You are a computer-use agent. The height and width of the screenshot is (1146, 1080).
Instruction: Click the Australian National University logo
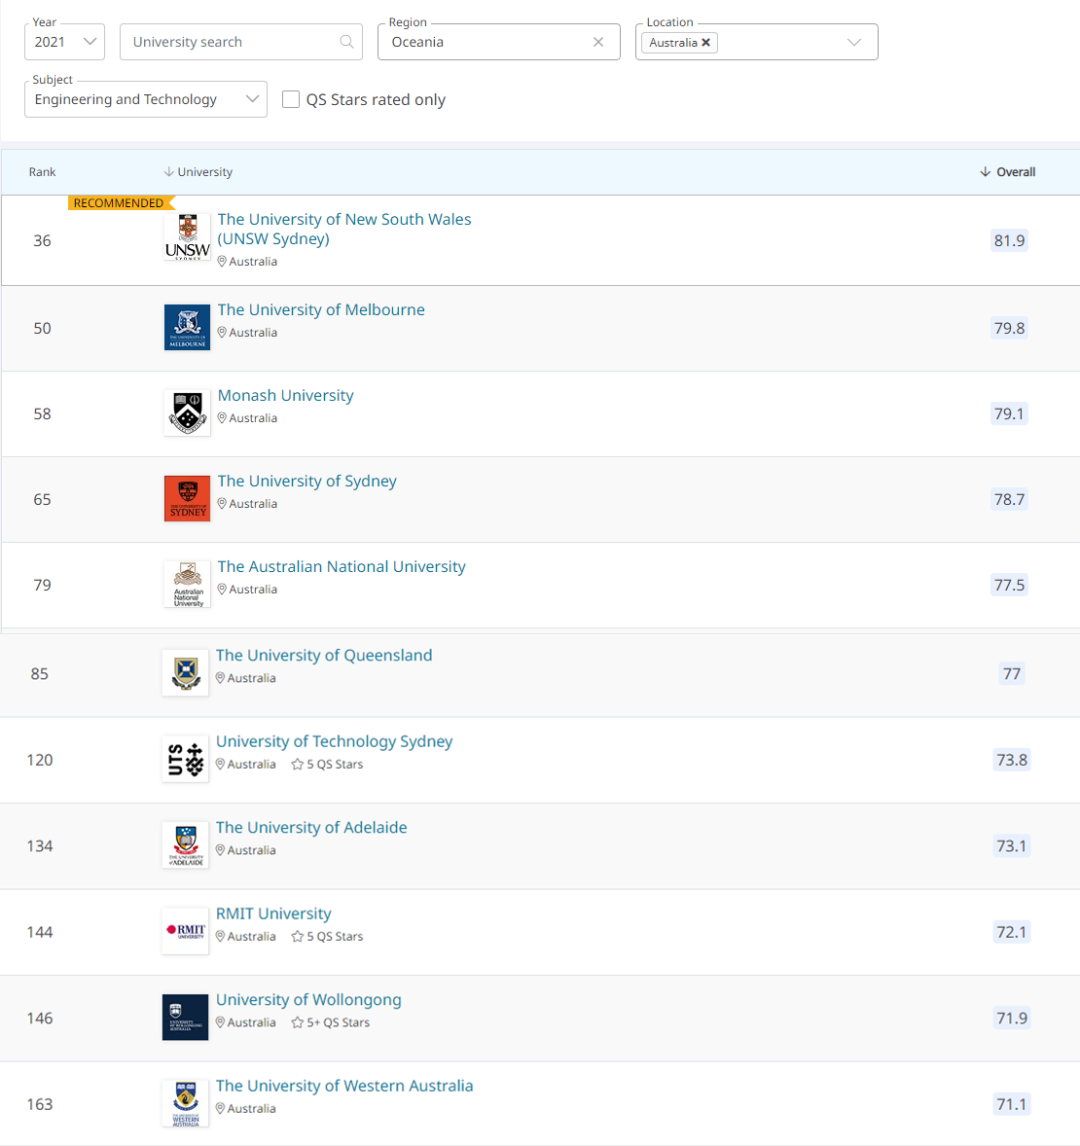(187, 584)
